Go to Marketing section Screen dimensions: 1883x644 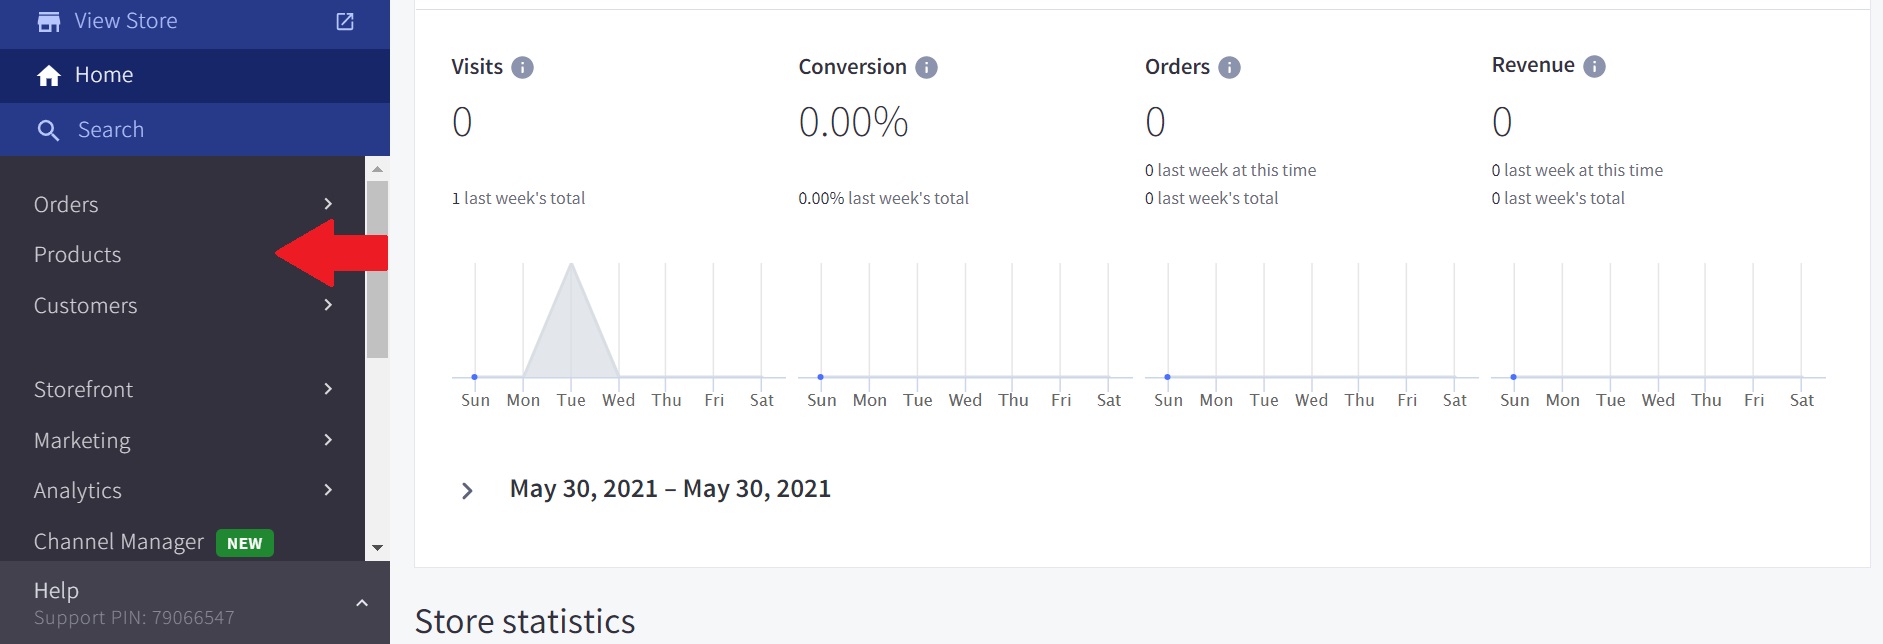pos(82,441)
